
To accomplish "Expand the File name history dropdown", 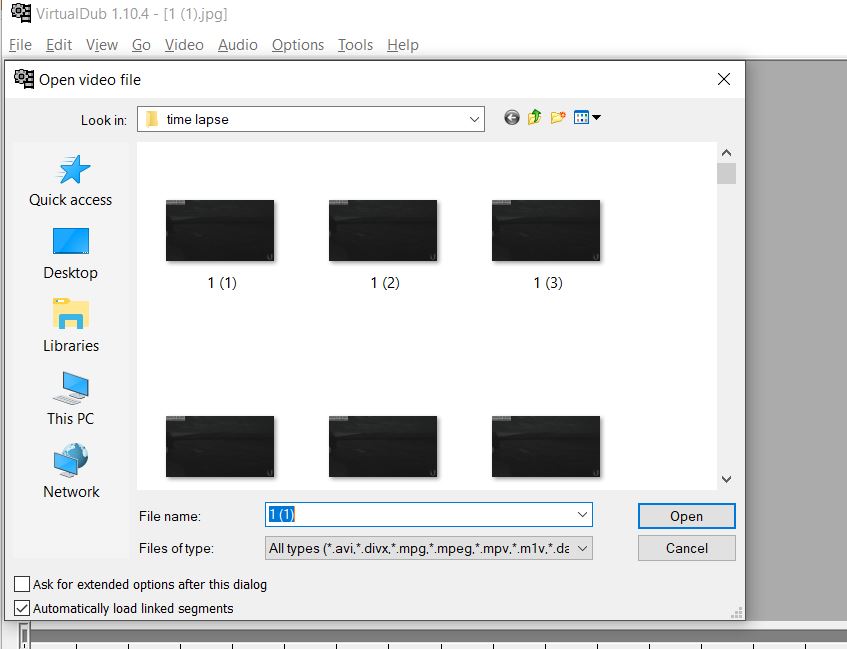I will (582, 514).
